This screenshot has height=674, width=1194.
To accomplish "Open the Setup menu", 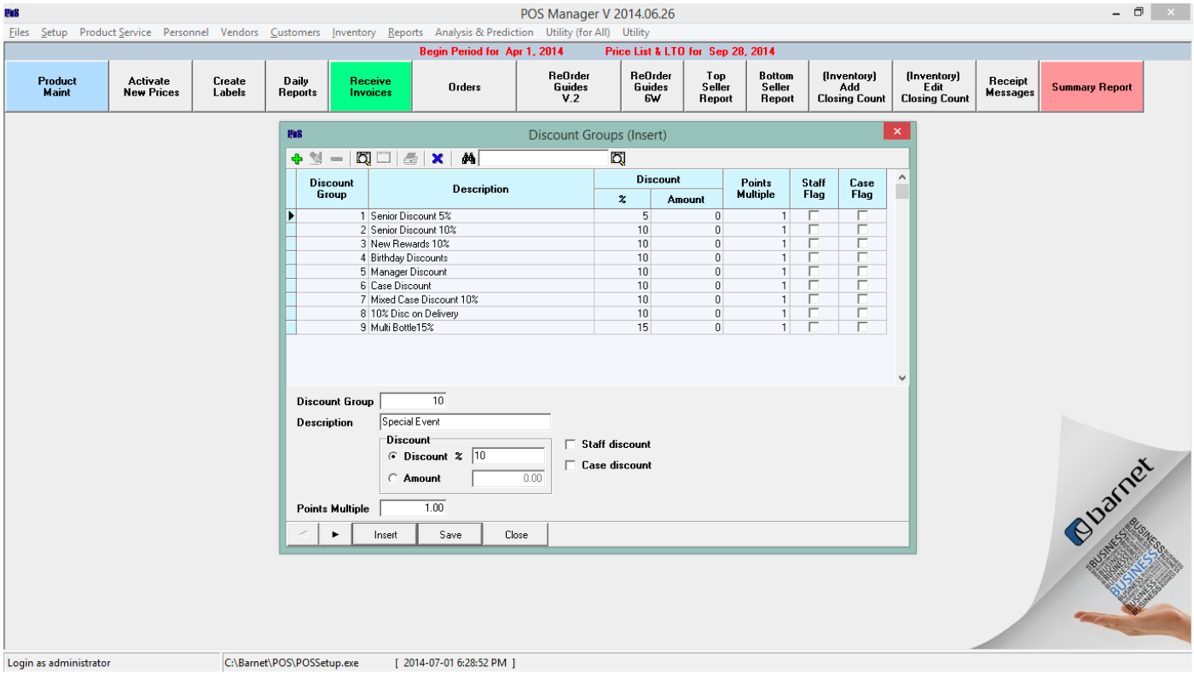I will tap(54, 32).
